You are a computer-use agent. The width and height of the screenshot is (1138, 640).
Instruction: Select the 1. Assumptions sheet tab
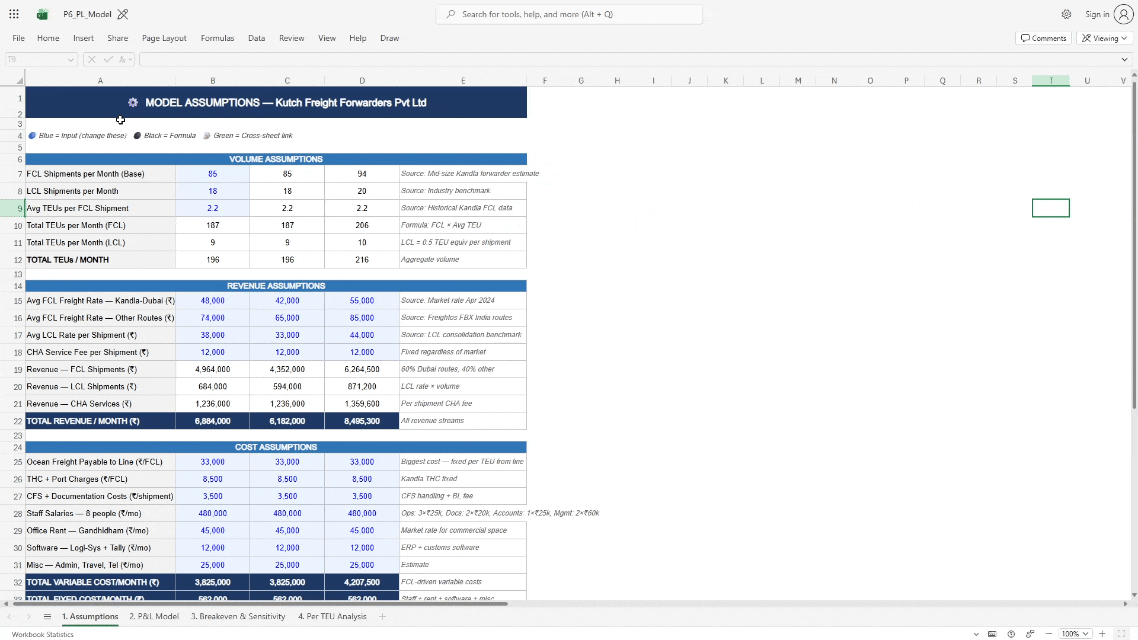(90, 617)
